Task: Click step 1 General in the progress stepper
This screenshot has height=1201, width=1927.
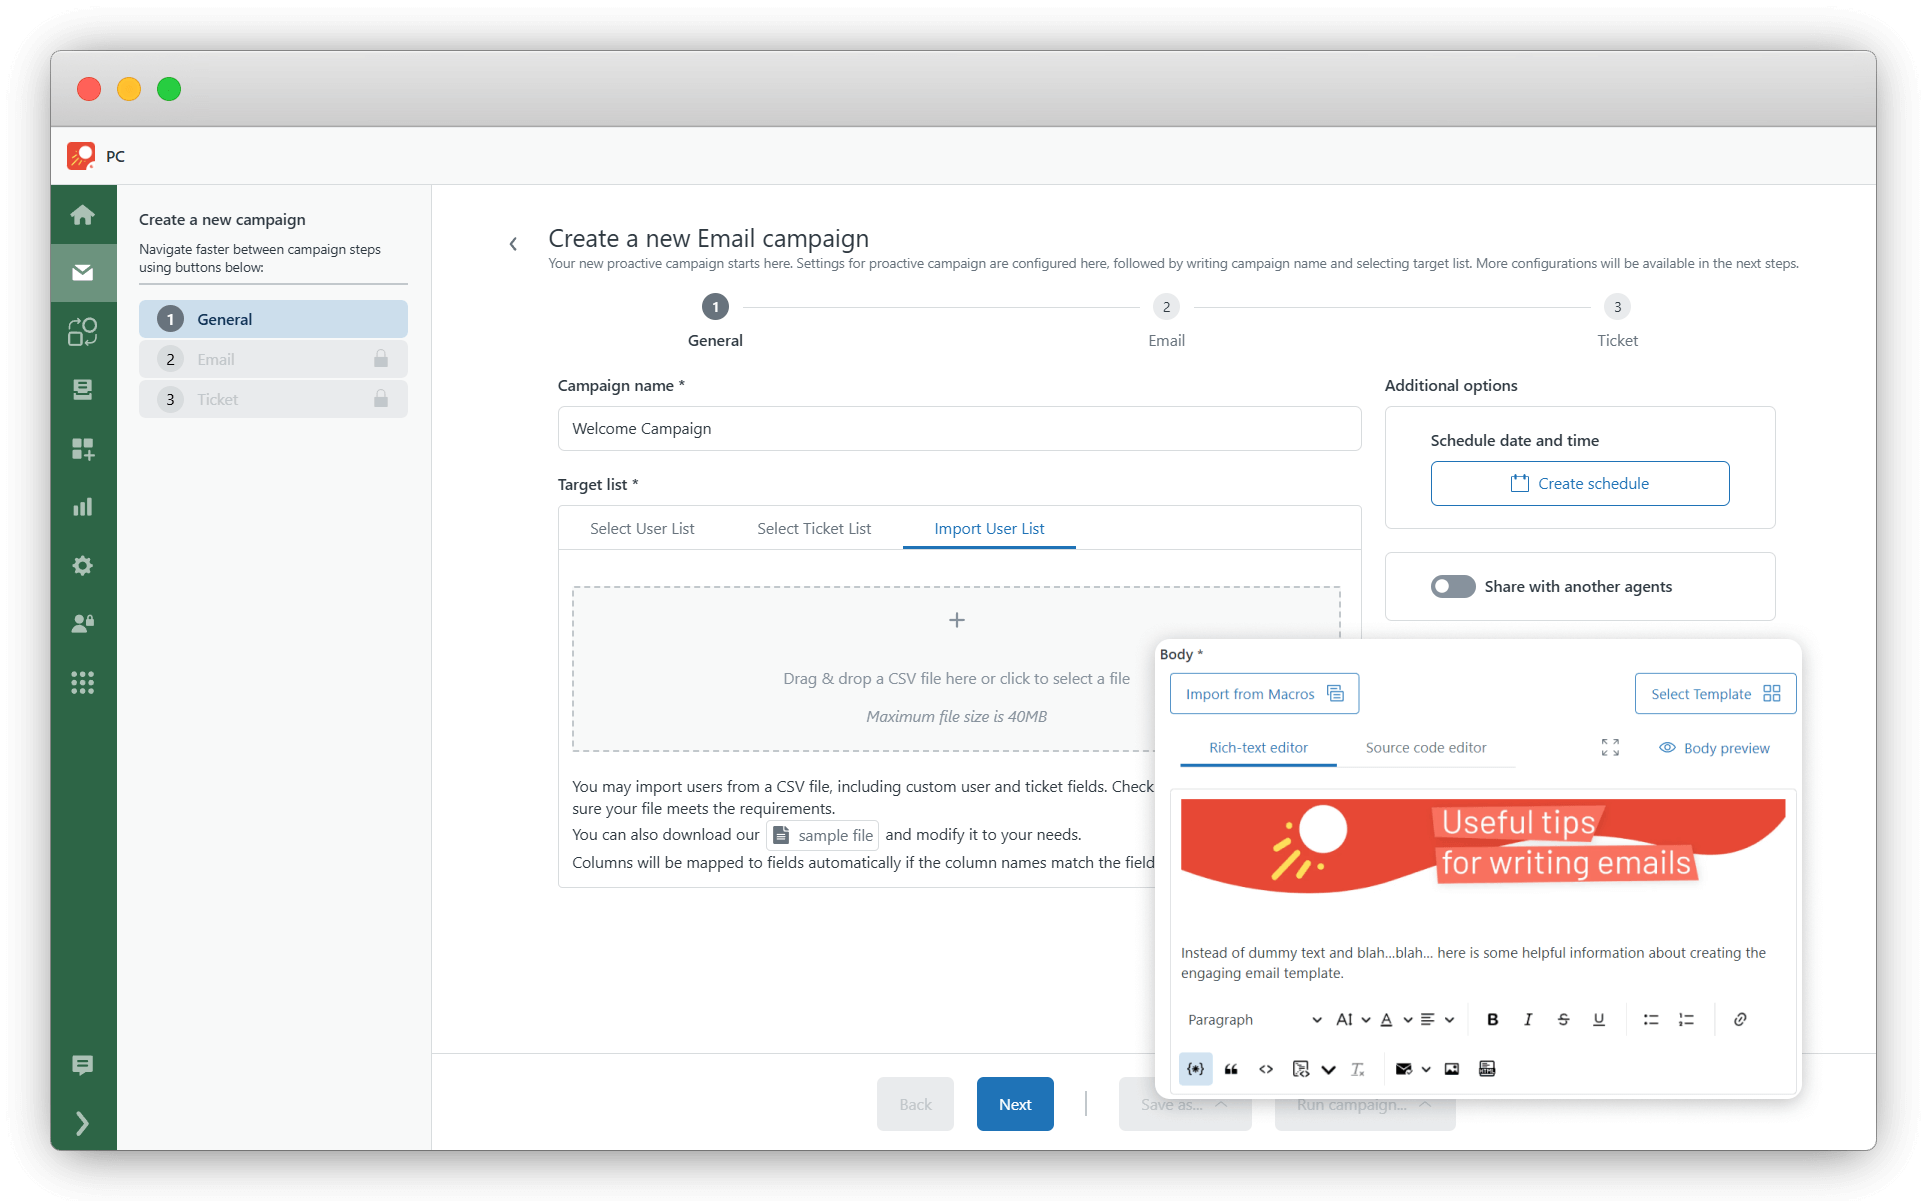Action: click(715, 320)
